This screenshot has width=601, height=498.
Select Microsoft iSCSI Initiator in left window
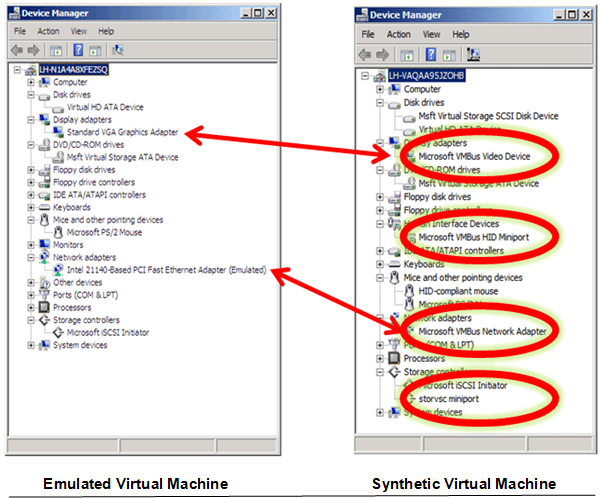(x=108, y=332)
